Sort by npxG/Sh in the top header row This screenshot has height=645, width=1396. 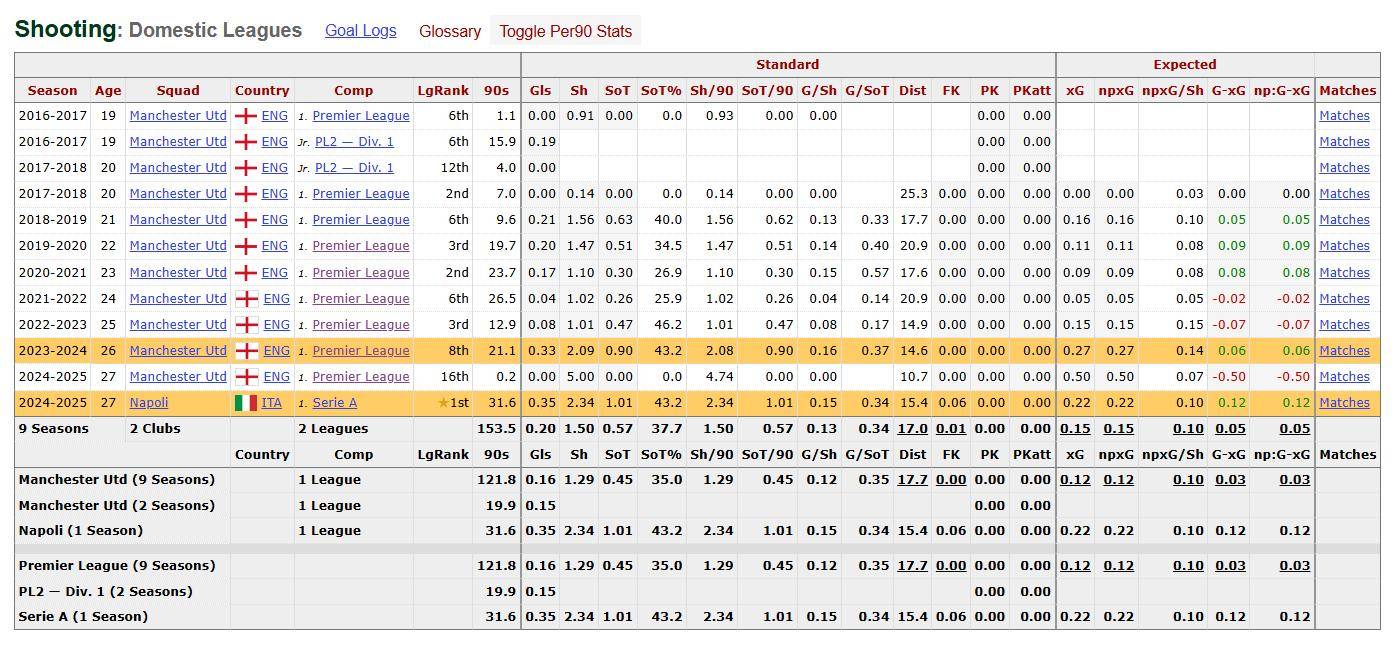click(1173, 90)
